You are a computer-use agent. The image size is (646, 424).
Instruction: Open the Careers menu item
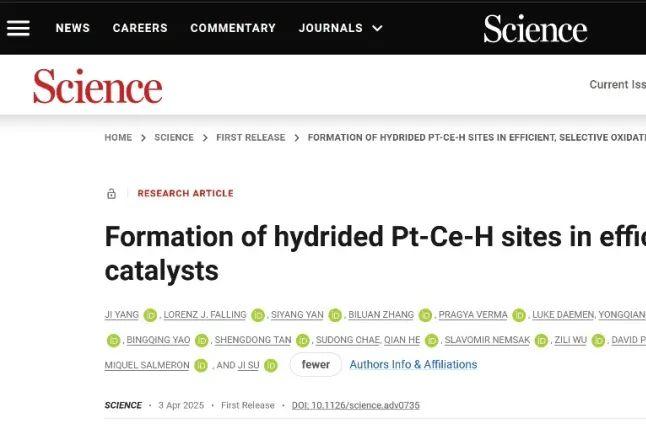[x=140, y=28]
